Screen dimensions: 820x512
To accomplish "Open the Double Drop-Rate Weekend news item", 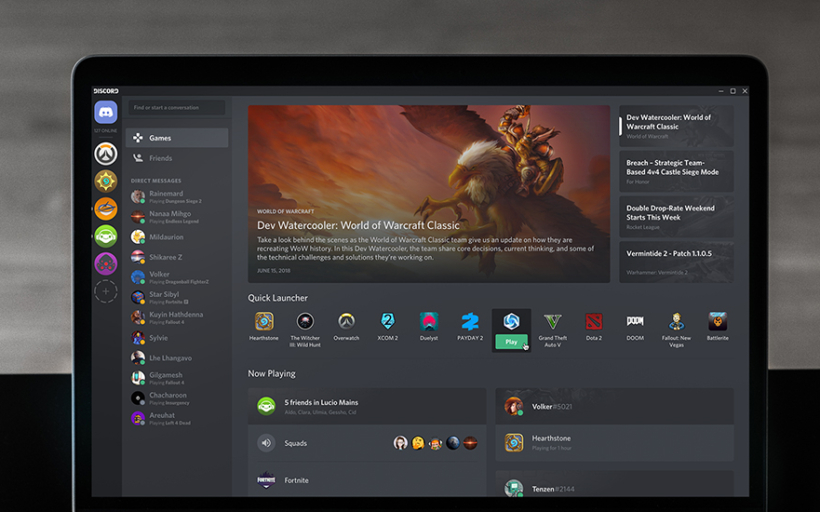I will click(x=676, y=217).
